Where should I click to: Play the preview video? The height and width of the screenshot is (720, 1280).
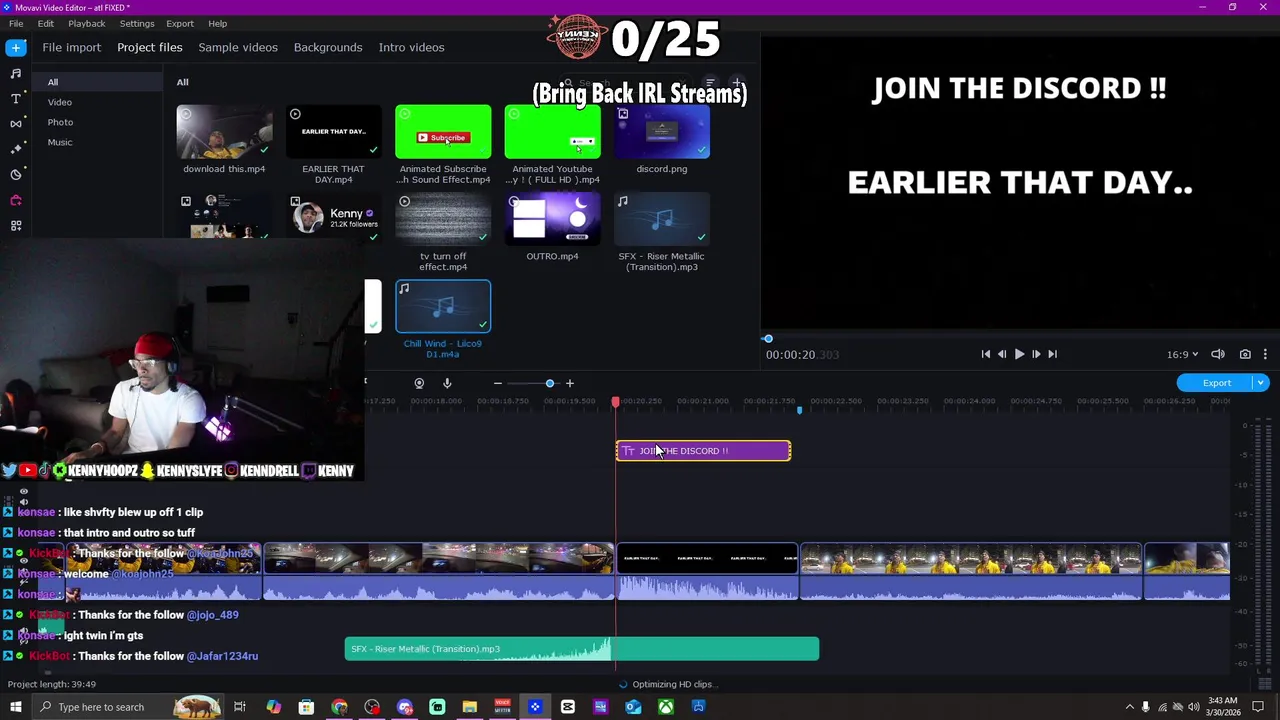point(1019,354)
